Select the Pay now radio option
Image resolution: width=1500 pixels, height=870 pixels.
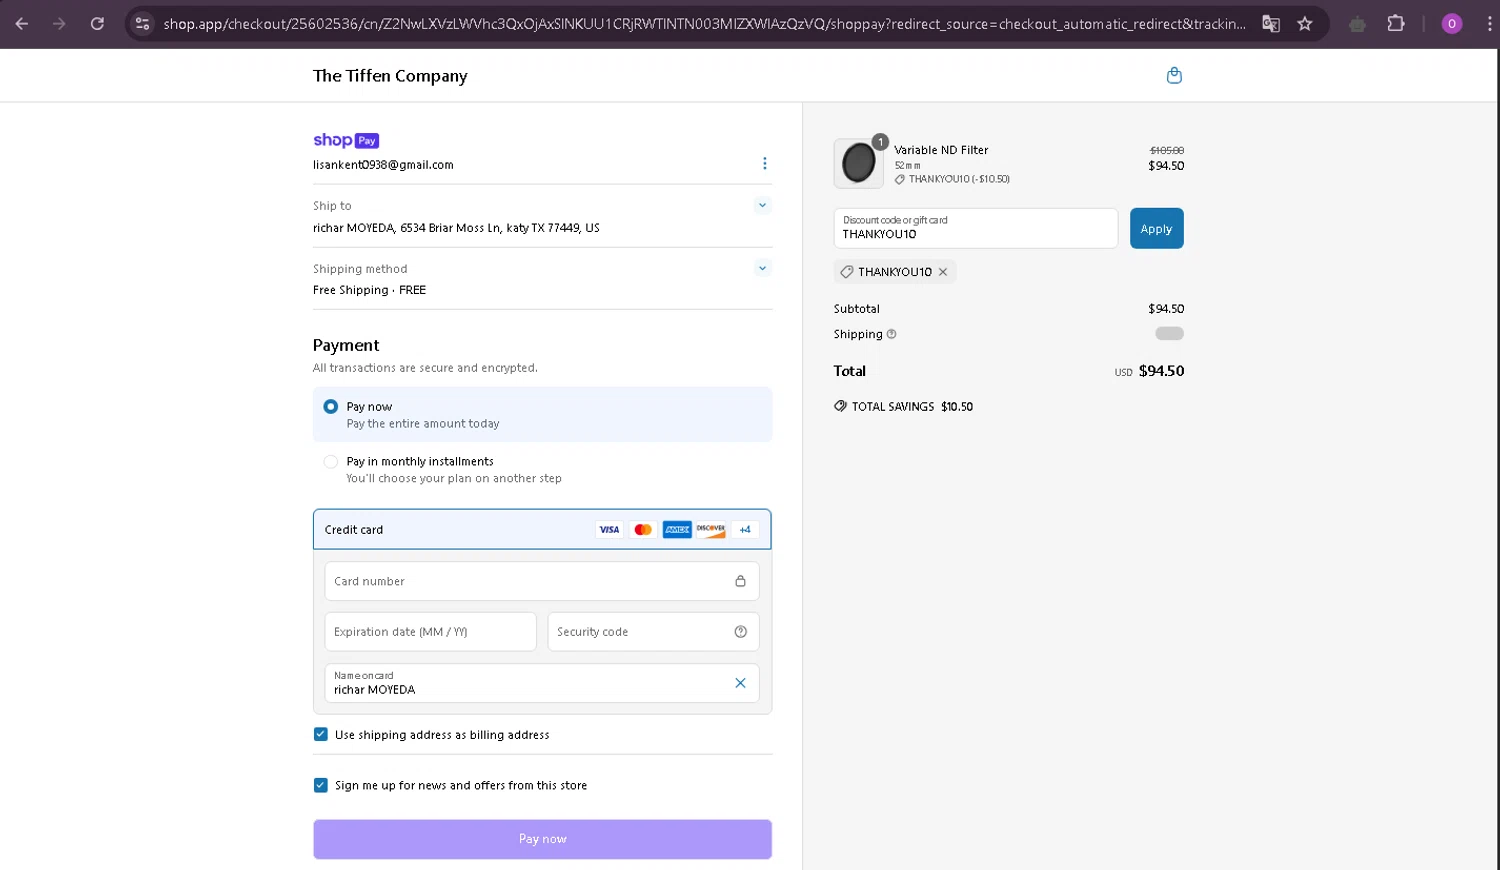tap(331, 407)
